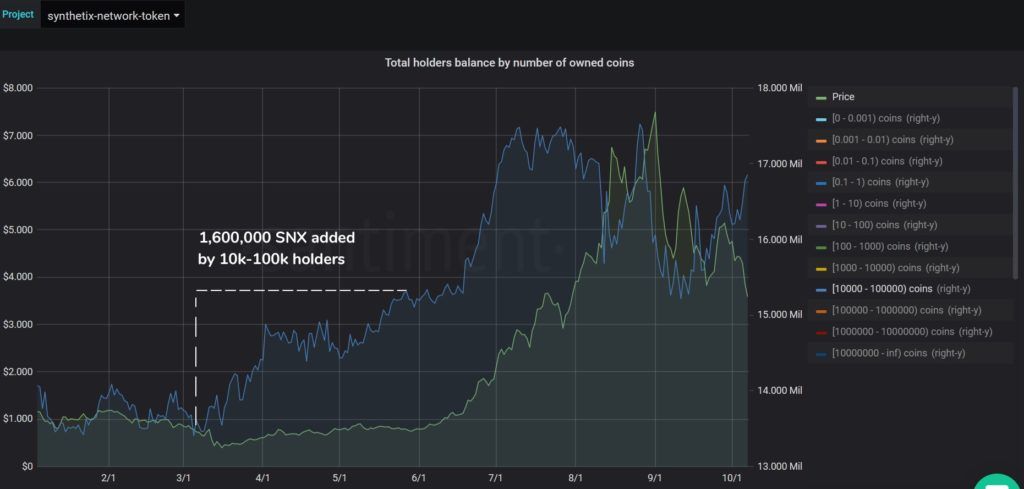Screen dimensions: 1024x489
Task: Open the green chat widget bubble
Action: click(999, 482)
